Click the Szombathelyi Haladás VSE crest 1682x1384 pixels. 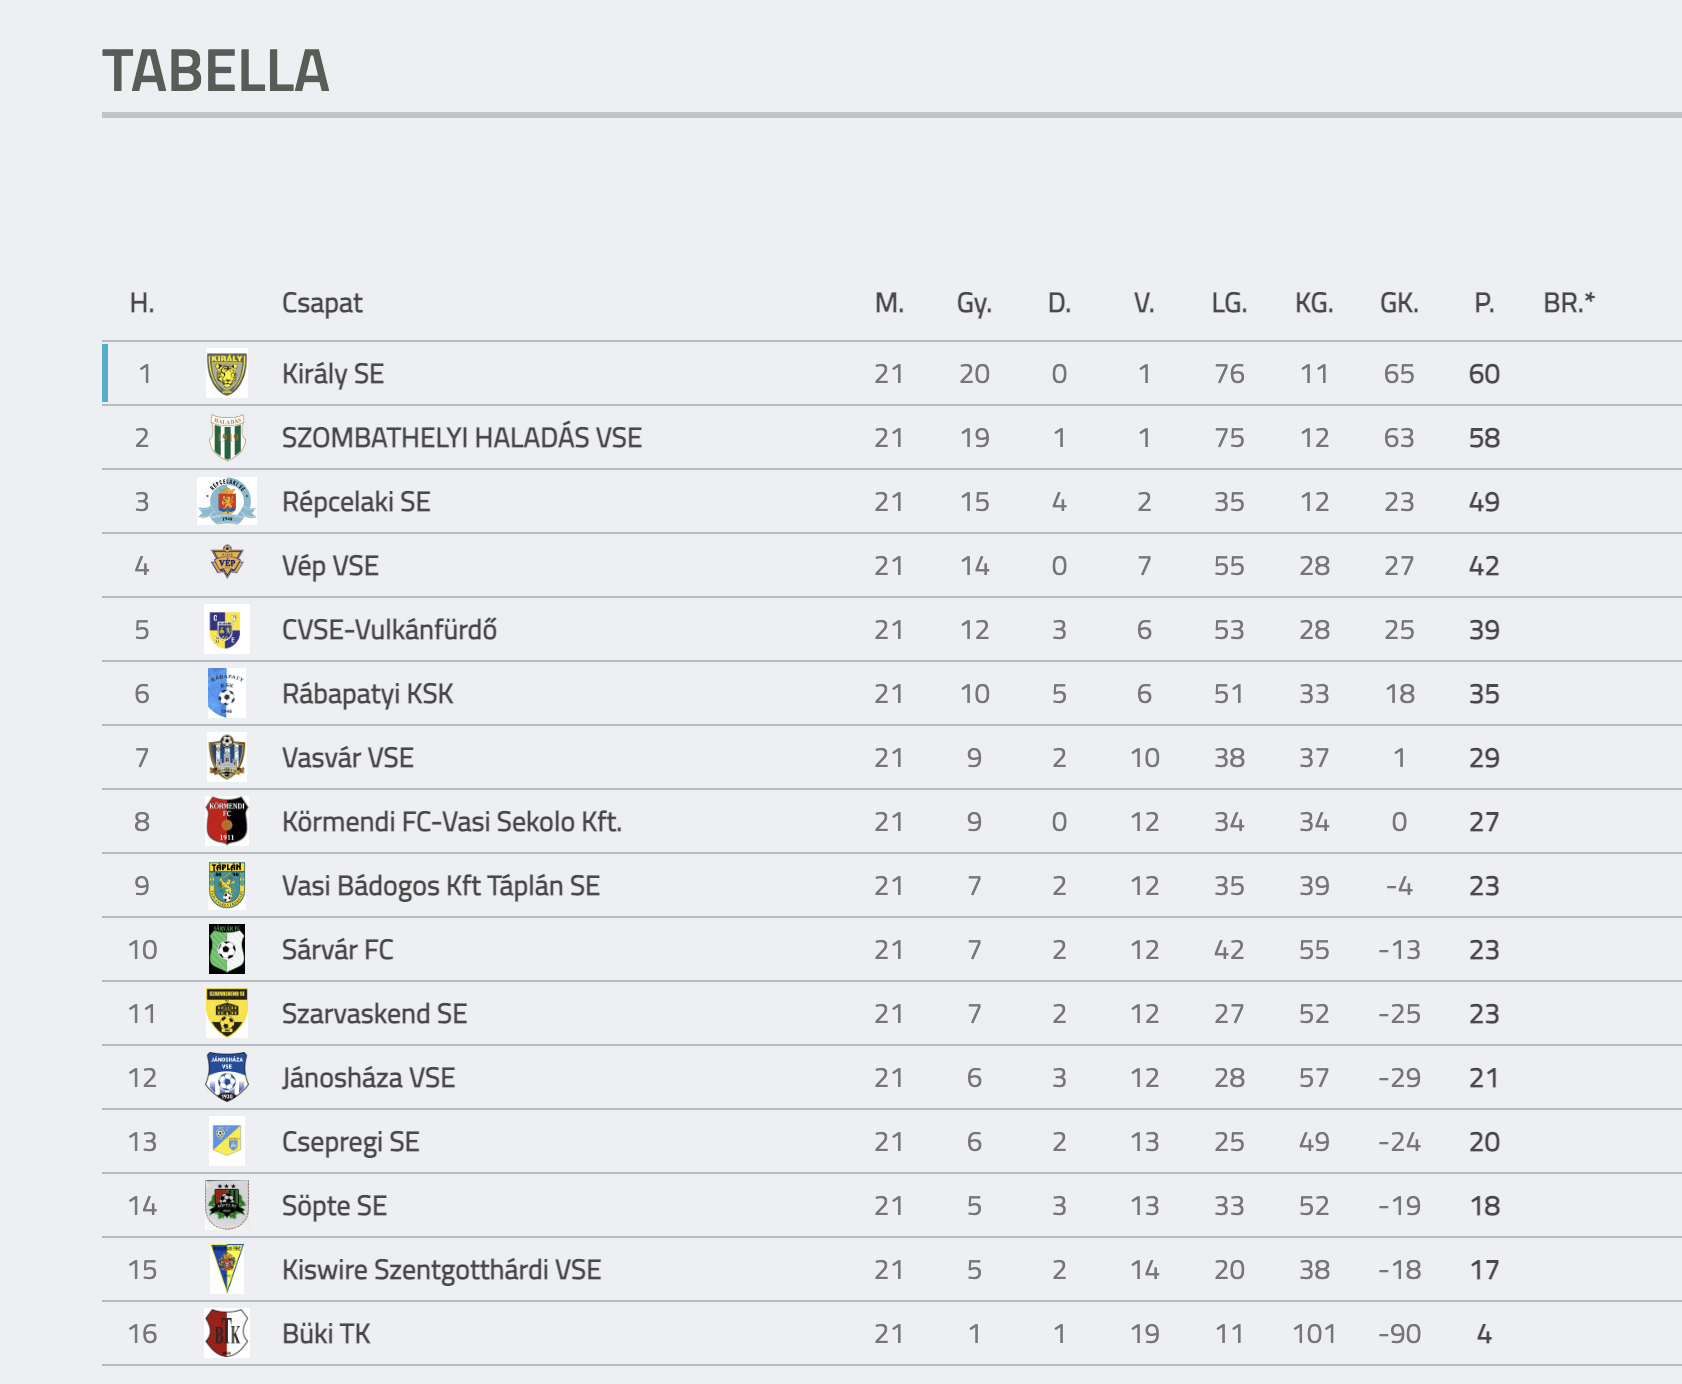coord(227,438)
